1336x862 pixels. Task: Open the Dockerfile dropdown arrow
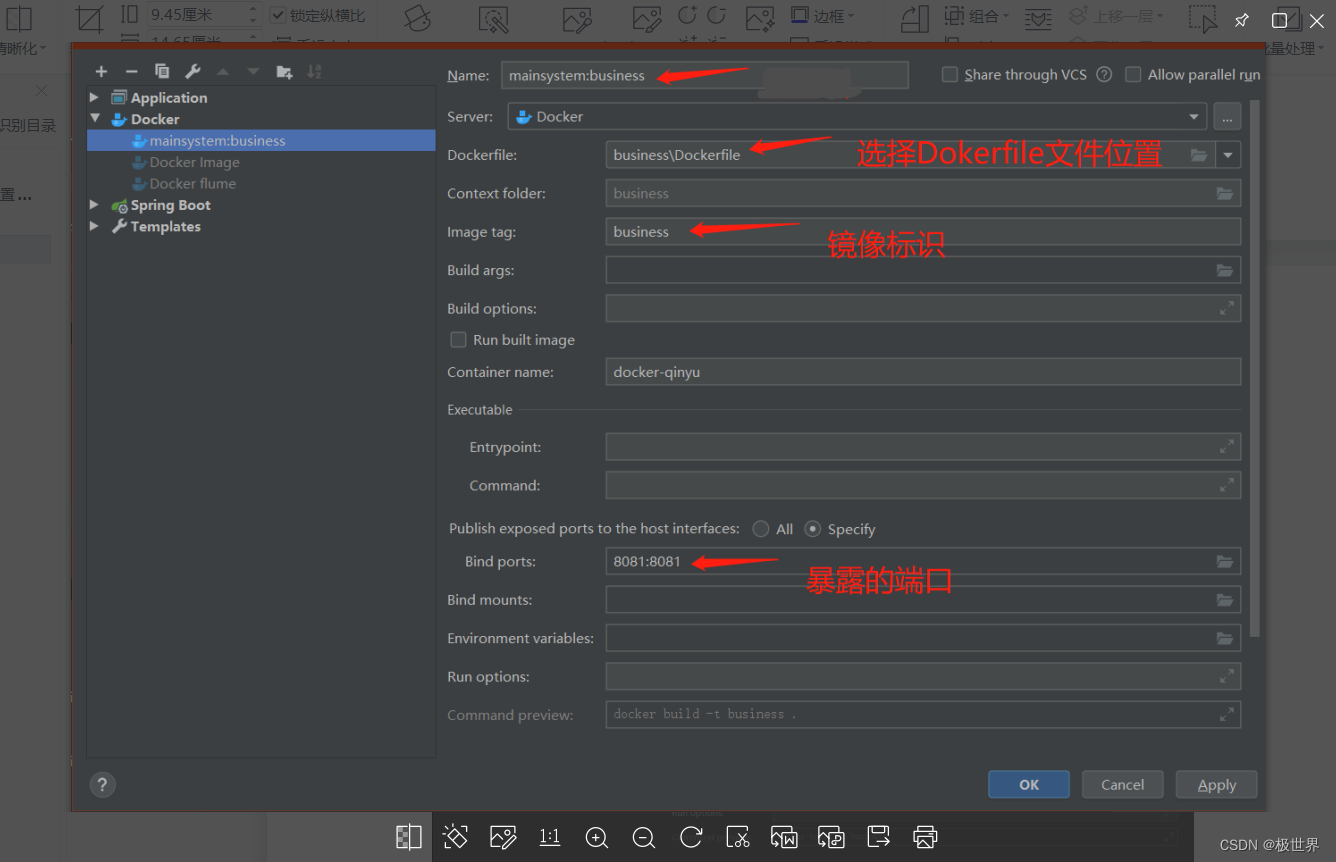[1228, 155]
